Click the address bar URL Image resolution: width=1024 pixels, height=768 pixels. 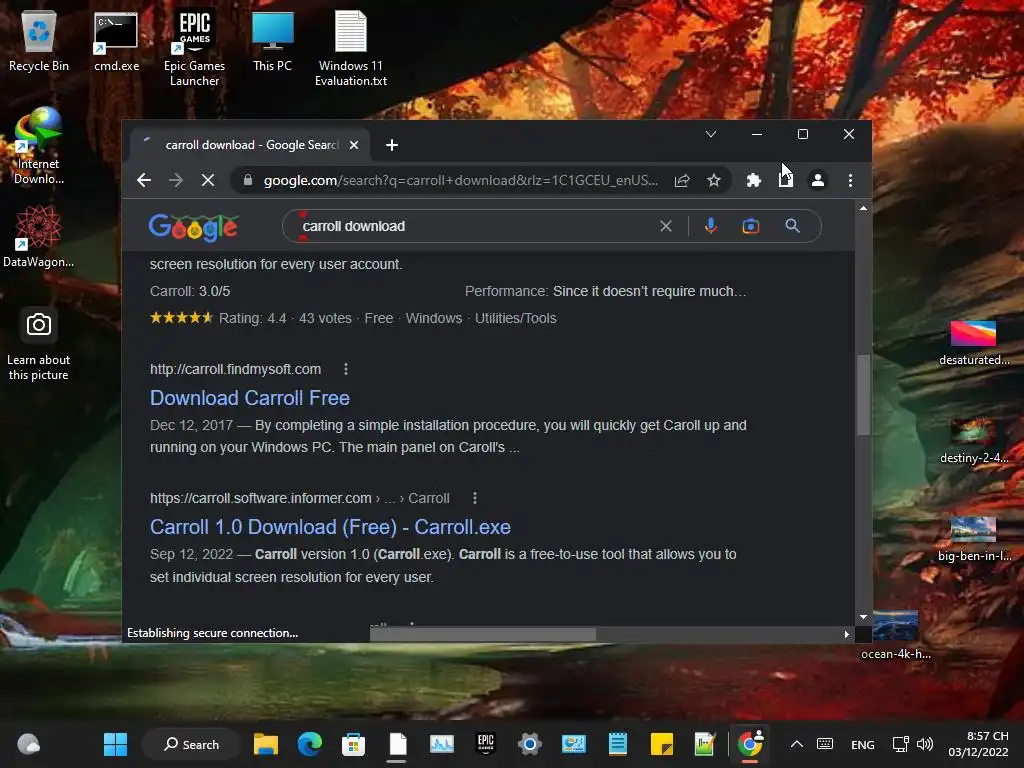[460, 180]
